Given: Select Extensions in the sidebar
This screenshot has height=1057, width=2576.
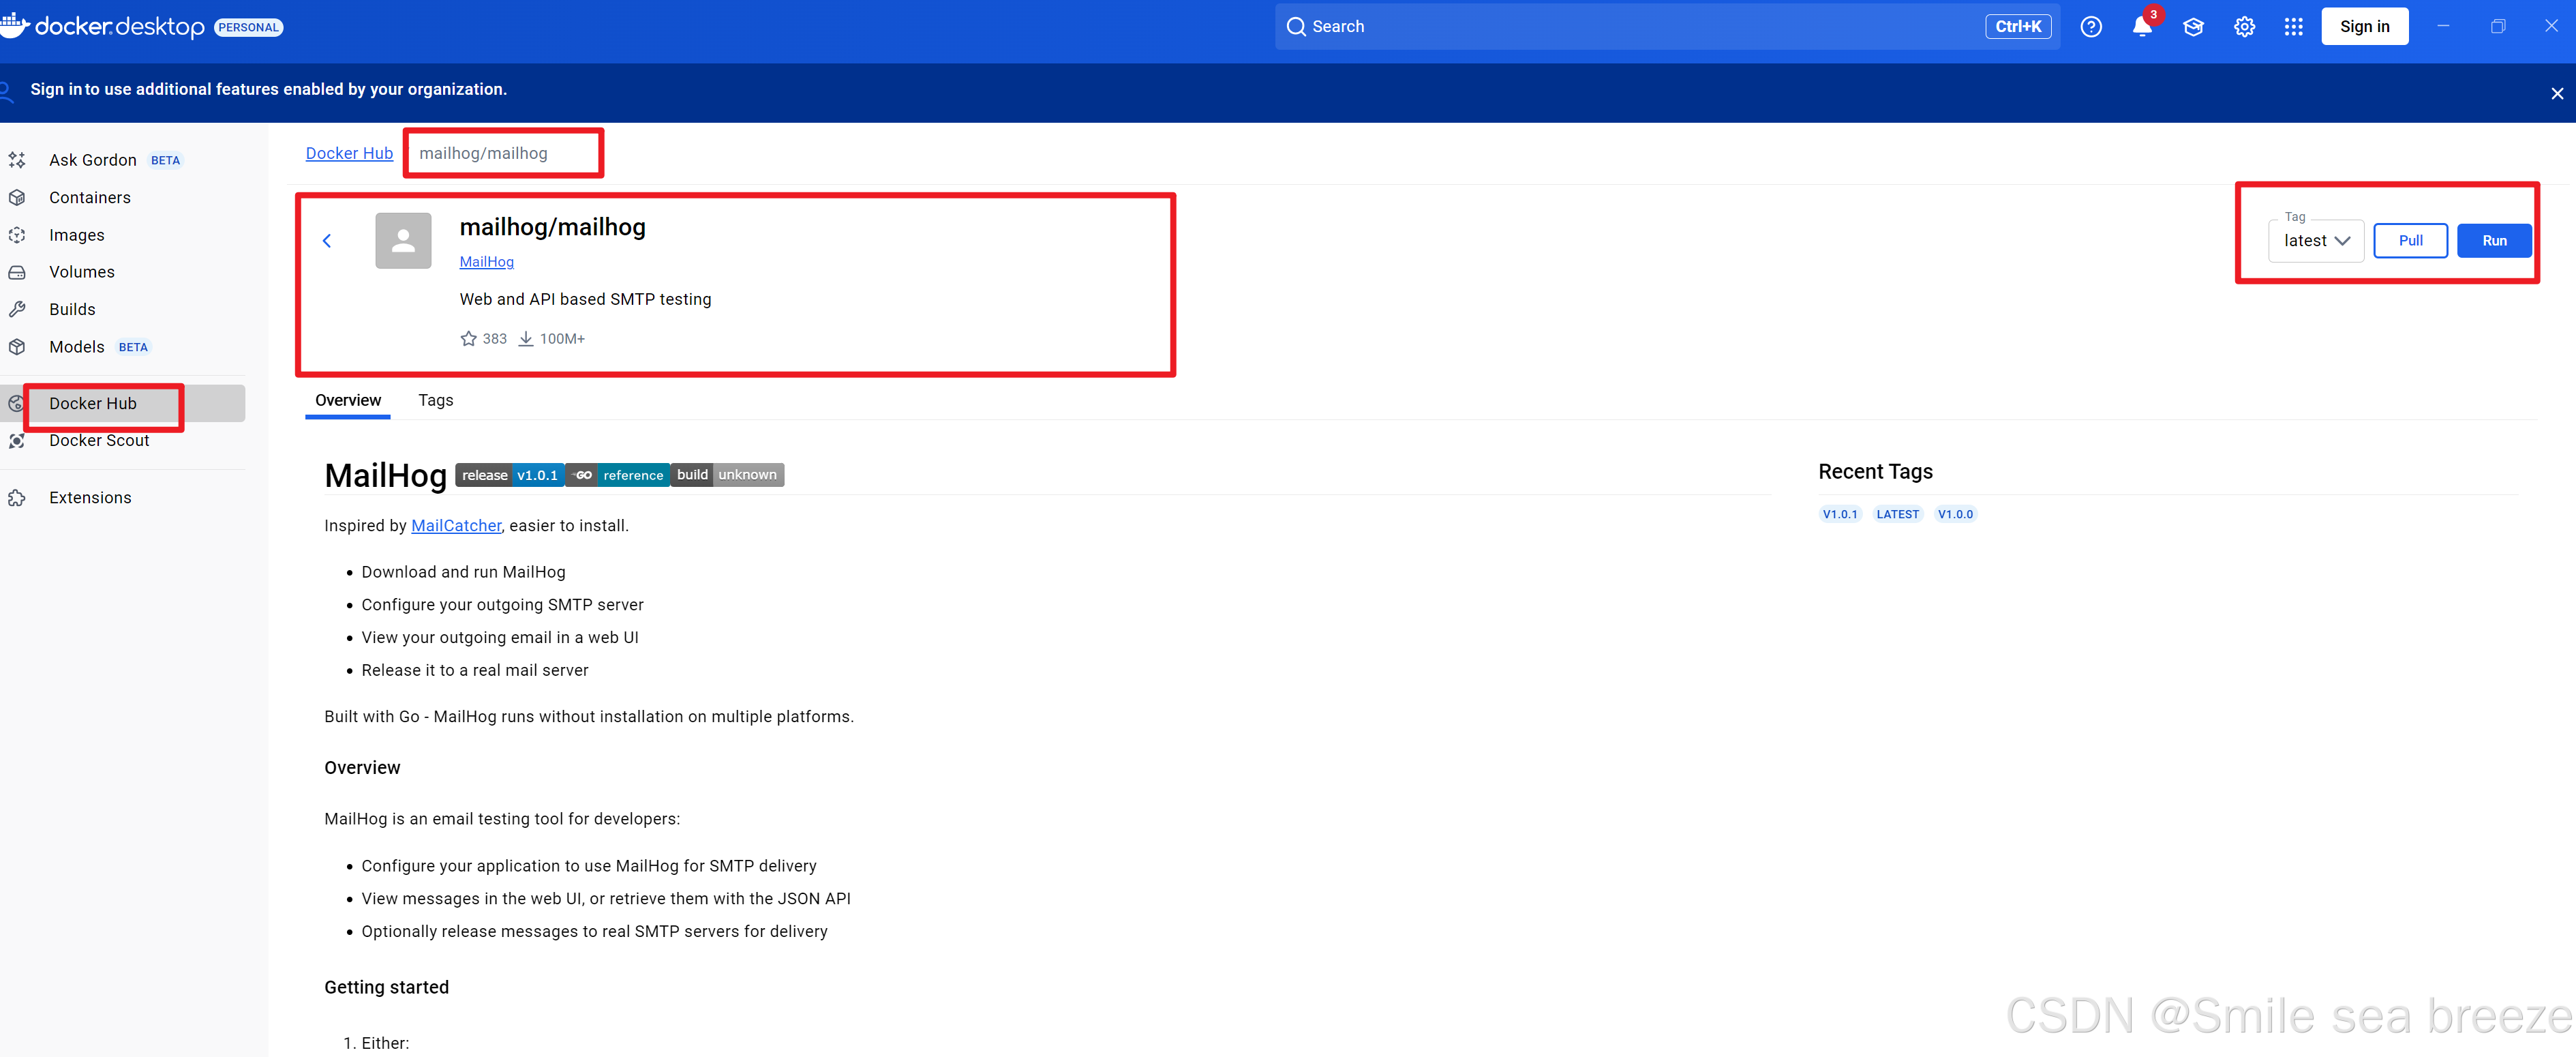Looking at the screenshot, I should point(90,498).
